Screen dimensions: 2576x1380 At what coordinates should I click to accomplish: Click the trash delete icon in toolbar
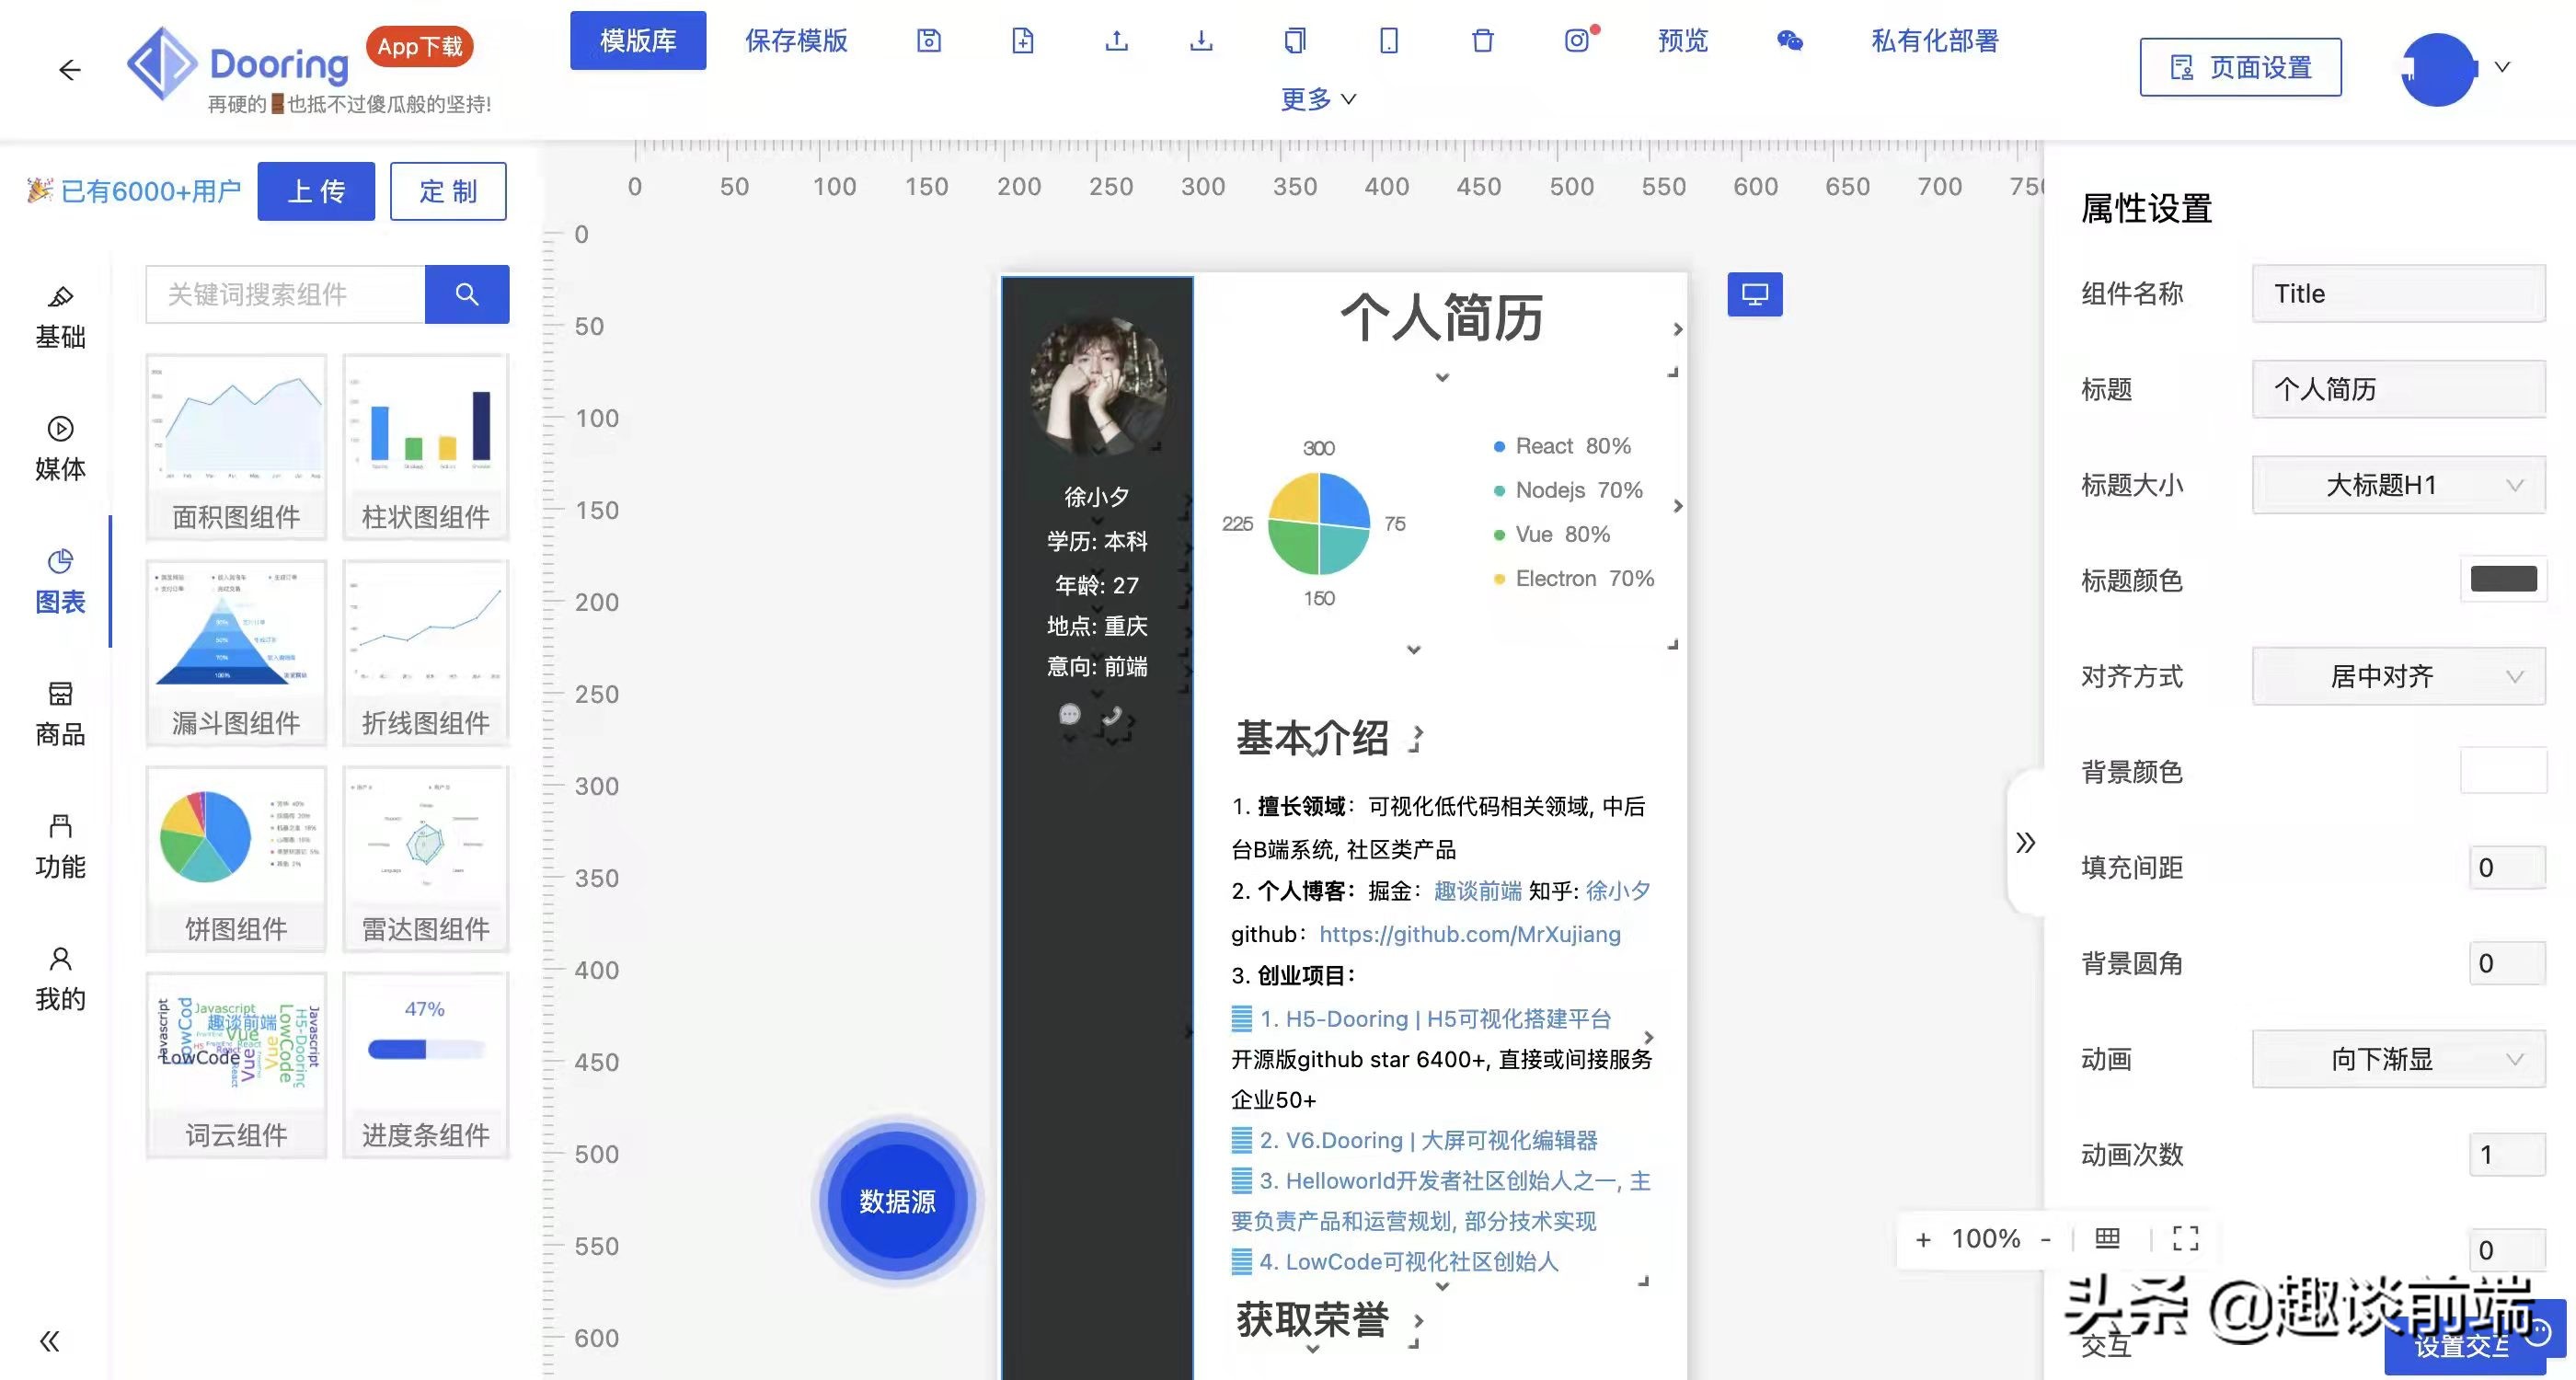point(1483,40)
